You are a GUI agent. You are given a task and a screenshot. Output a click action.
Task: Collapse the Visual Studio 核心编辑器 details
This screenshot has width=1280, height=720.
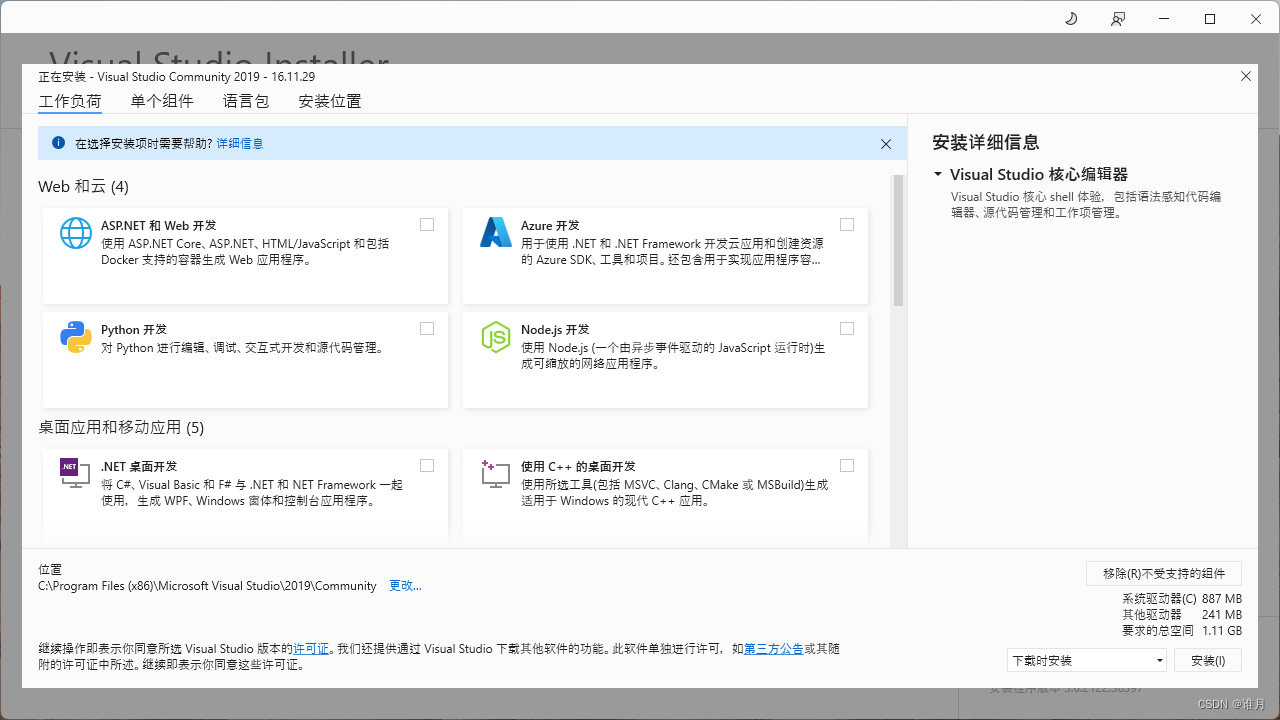pos(938,173)
